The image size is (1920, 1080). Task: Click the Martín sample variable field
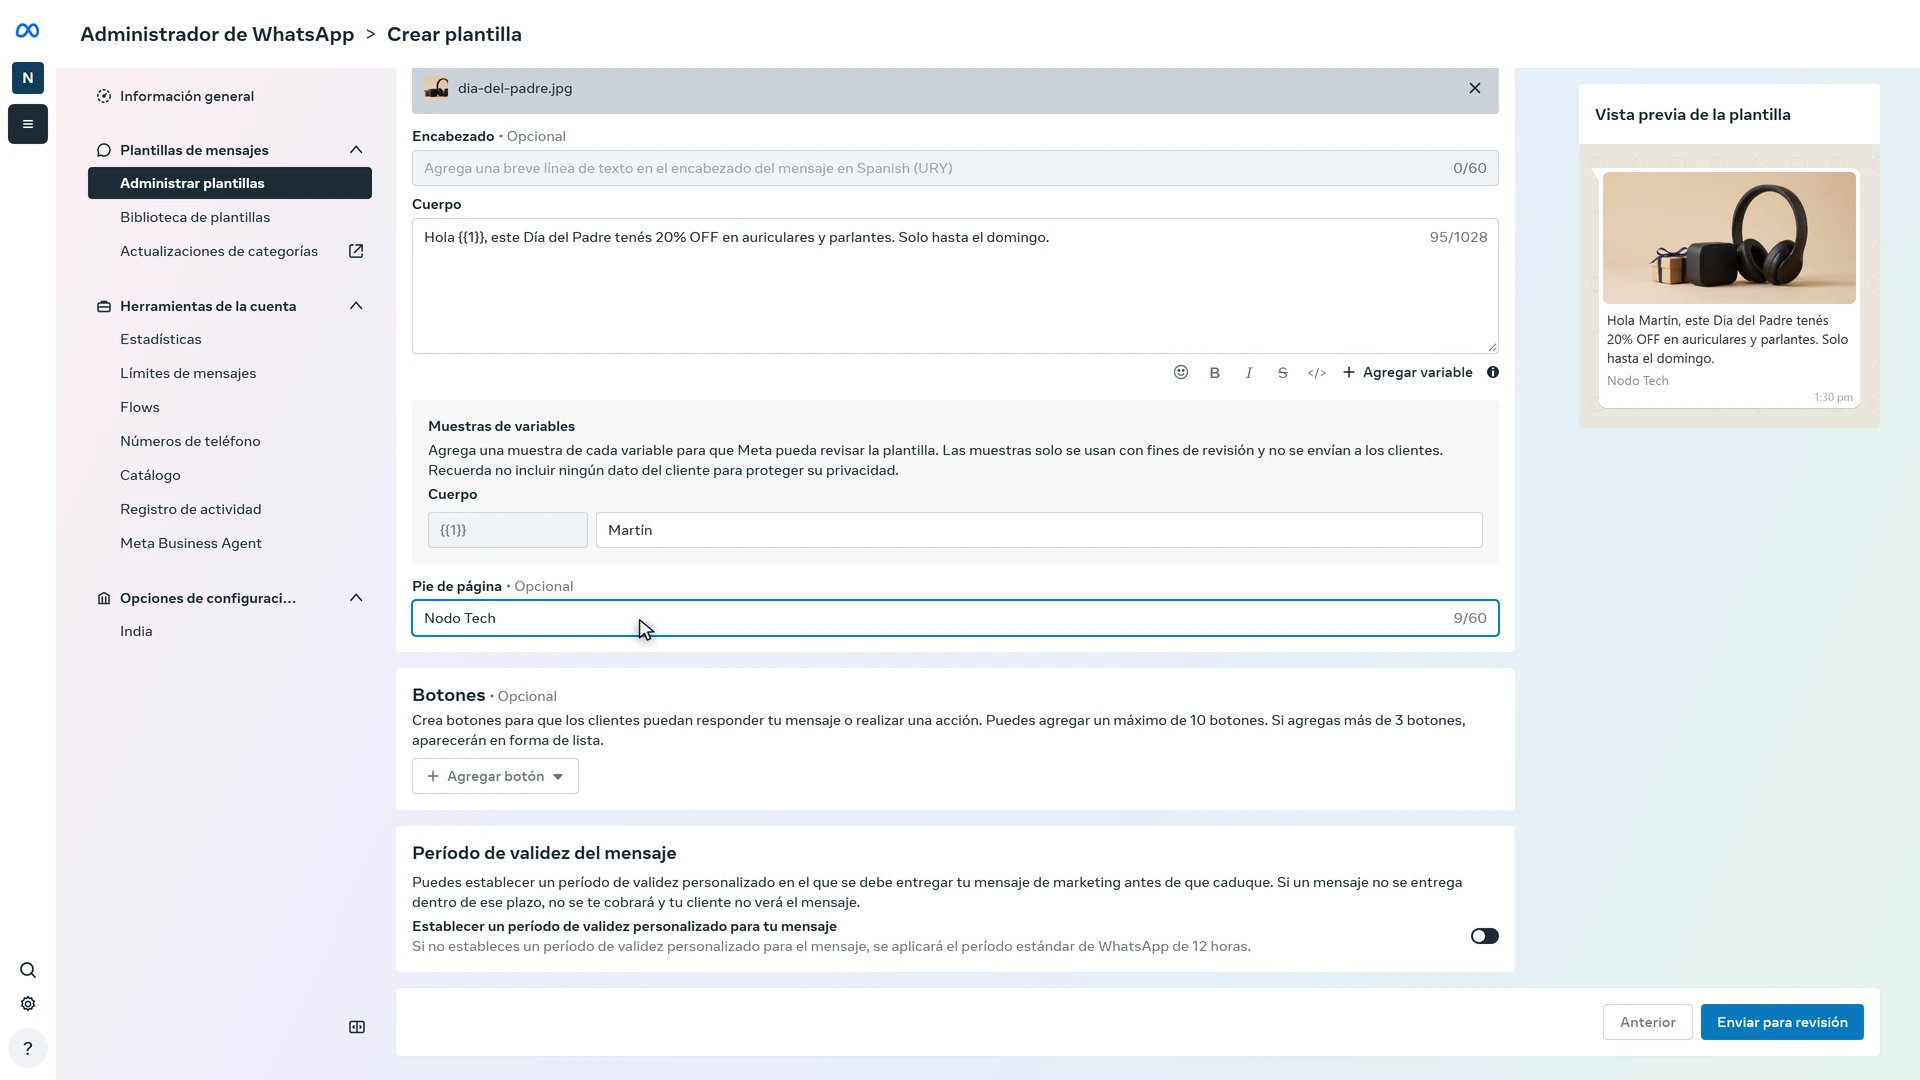tap(1039, 530)
